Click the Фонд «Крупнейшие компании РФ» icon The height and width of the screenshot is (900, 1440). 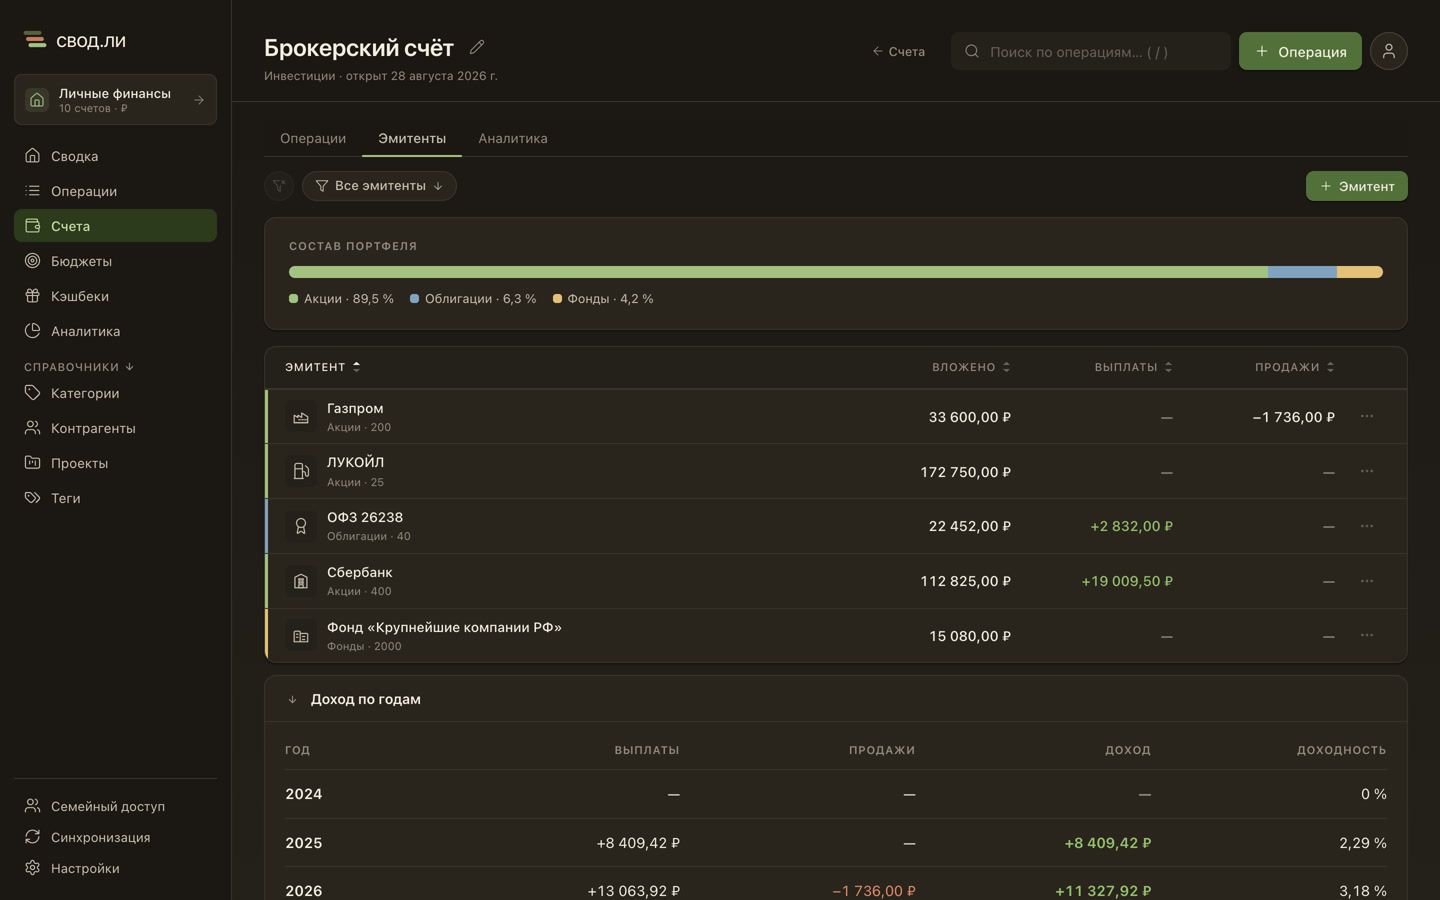coord(301,636)
